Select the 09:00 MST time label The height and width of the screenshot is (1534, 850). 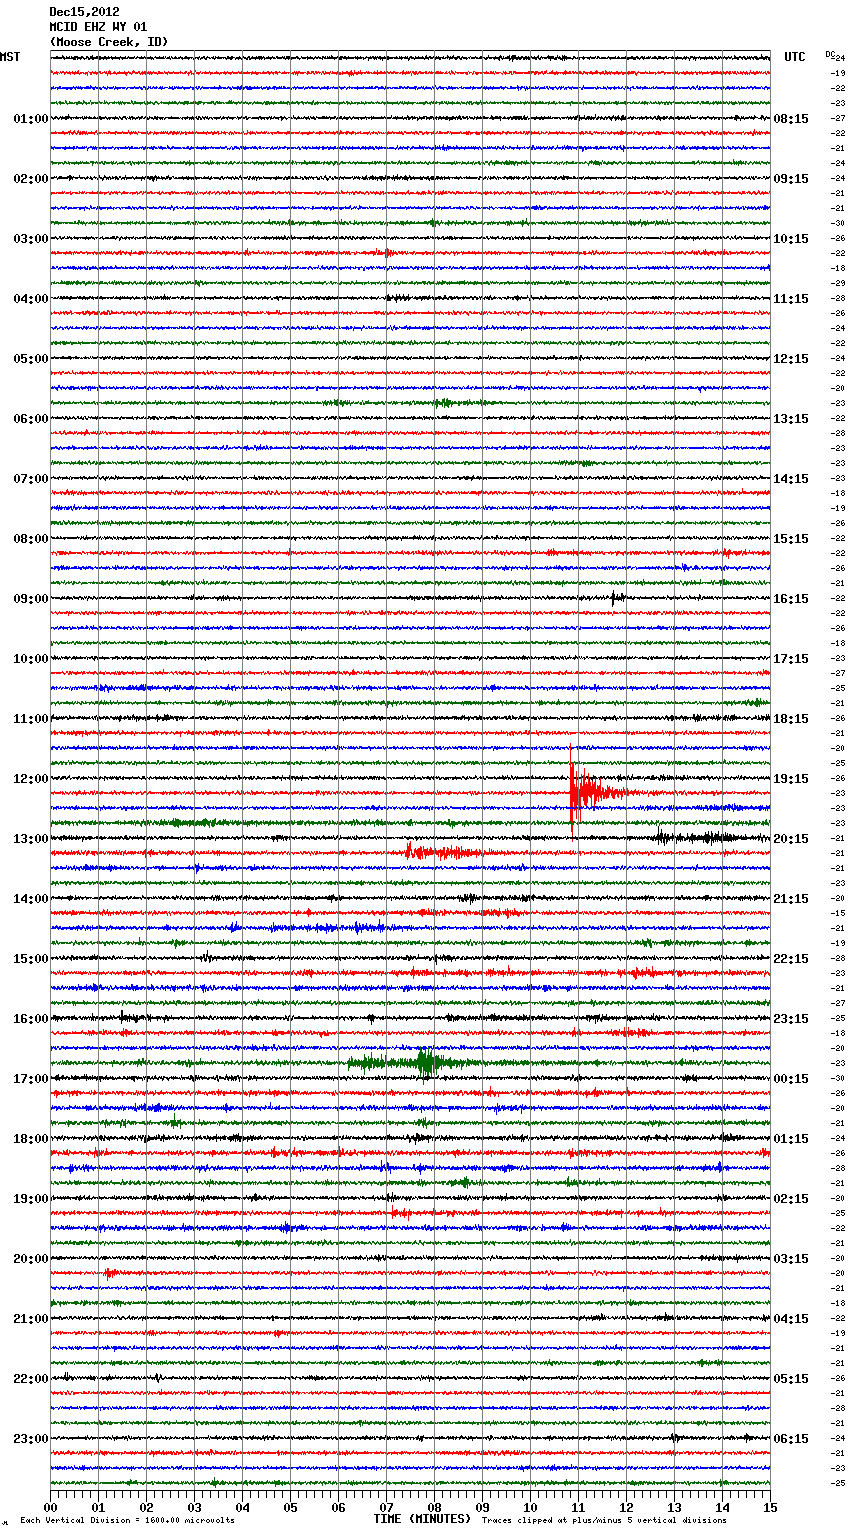point(31,599)
